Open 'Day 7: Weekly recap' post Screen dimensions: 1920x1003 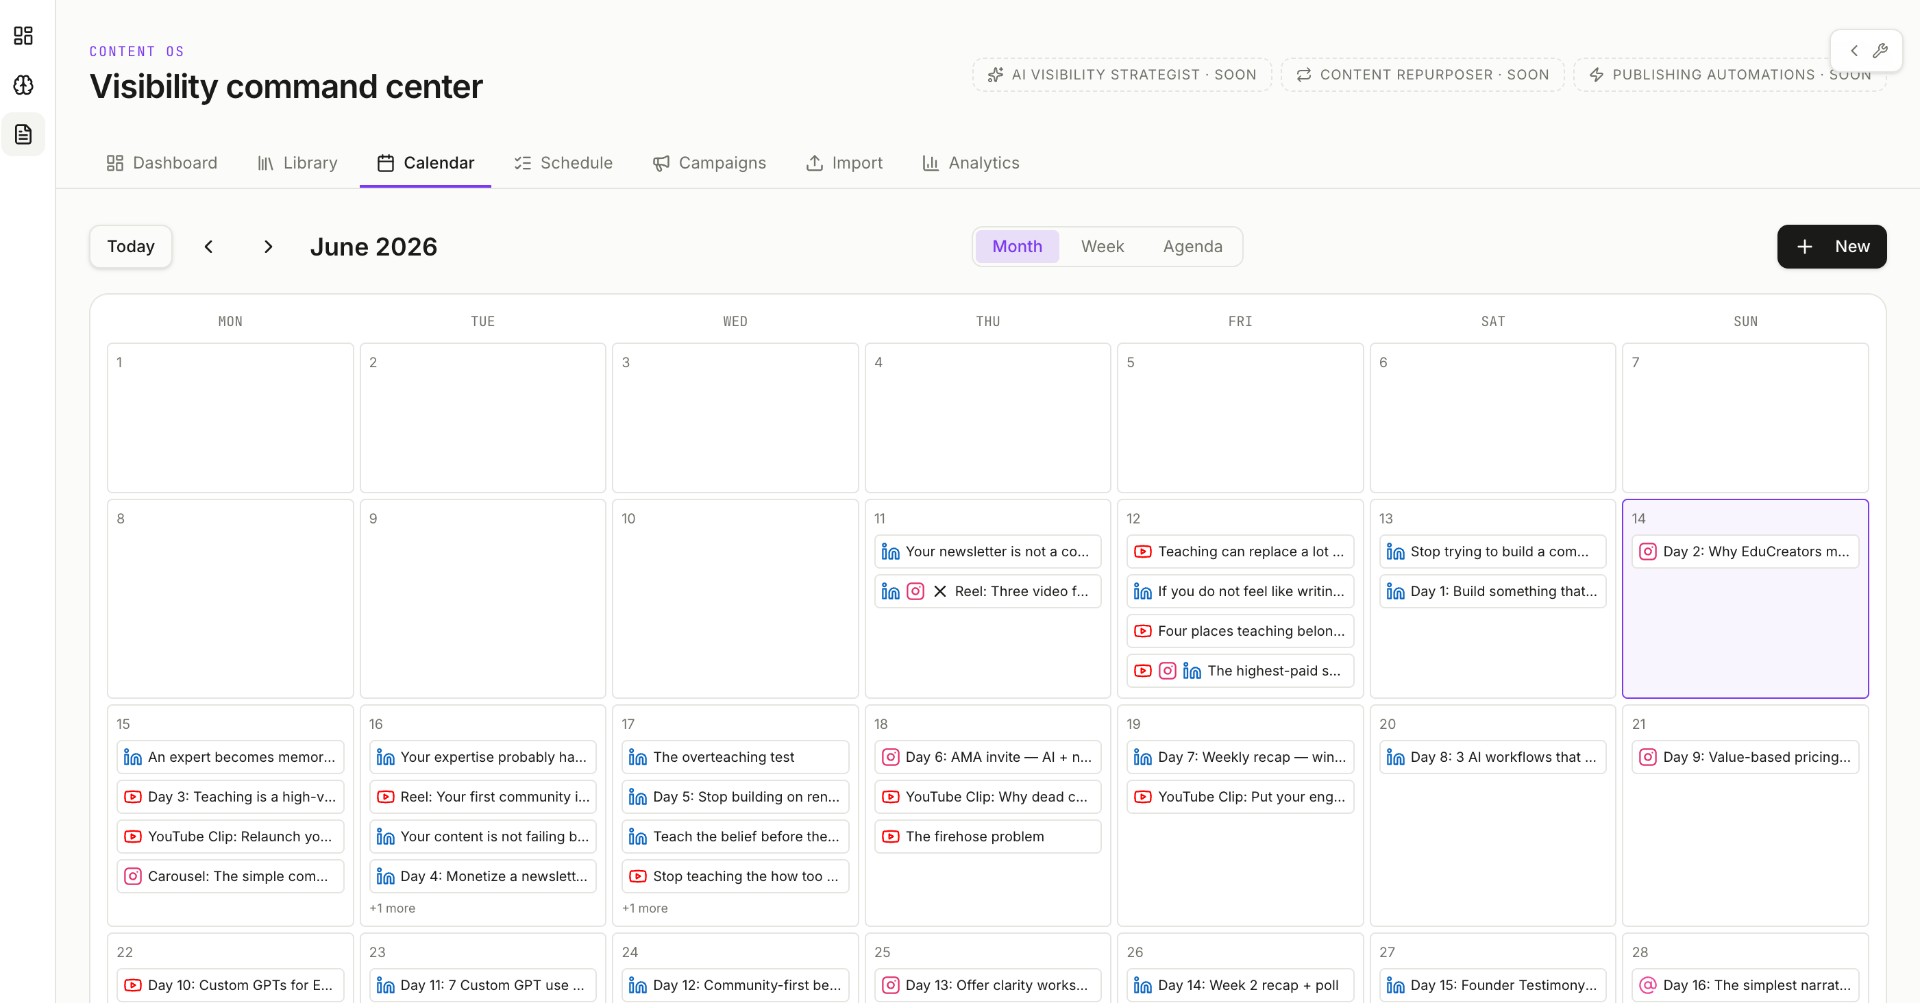[1240, 758]
